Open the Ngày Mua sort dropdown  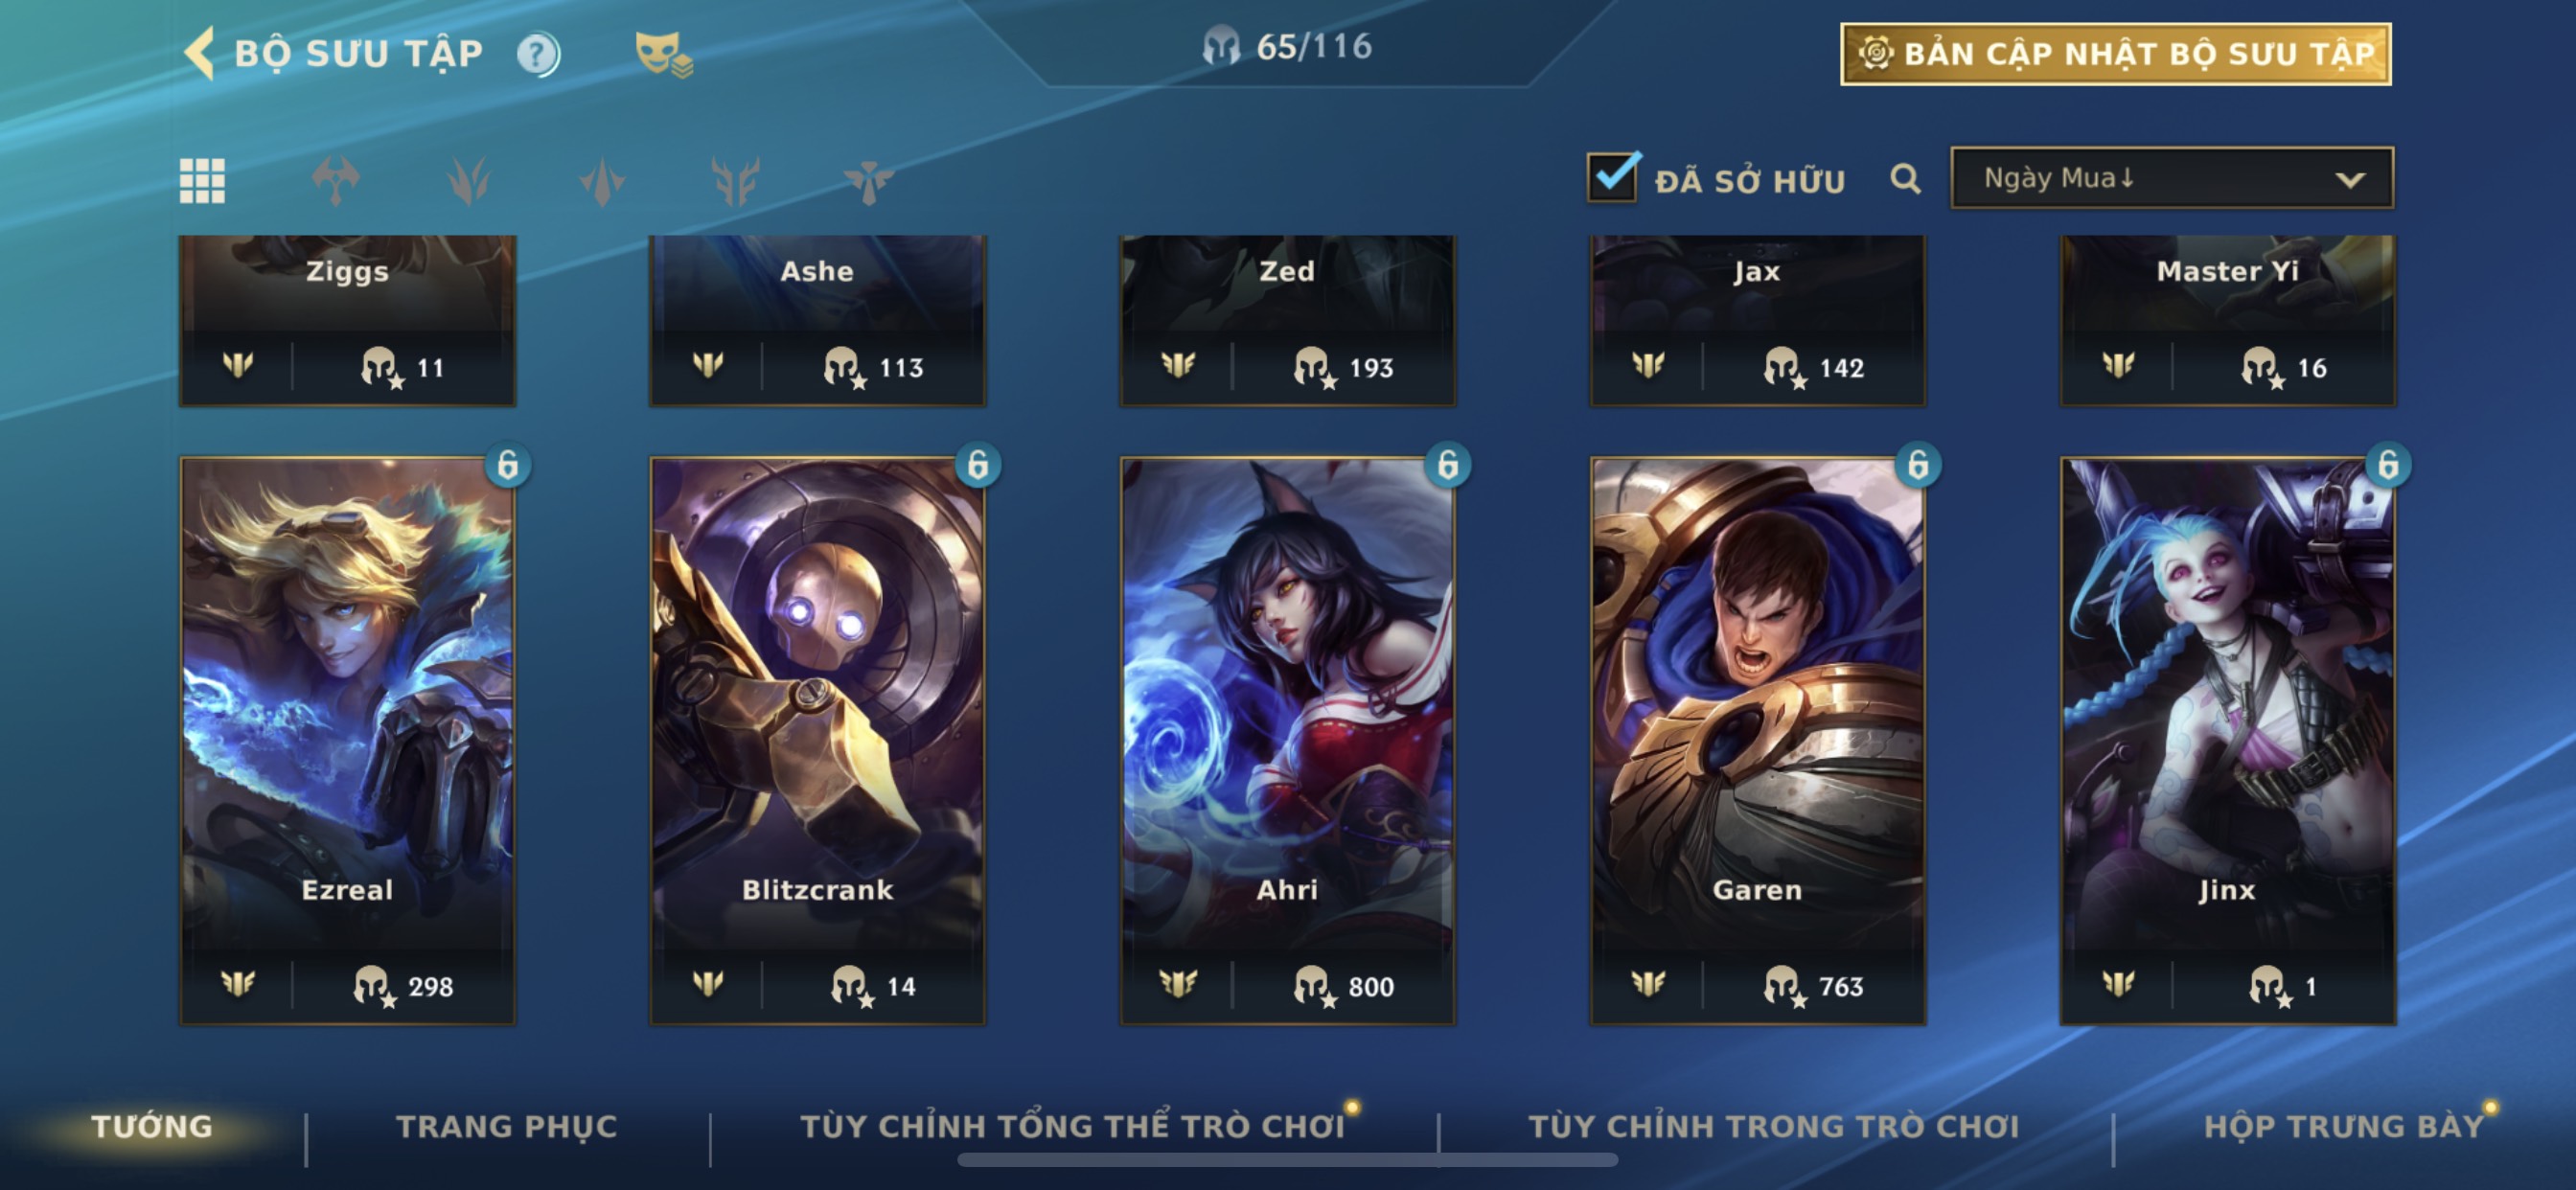click(2172, 178)
